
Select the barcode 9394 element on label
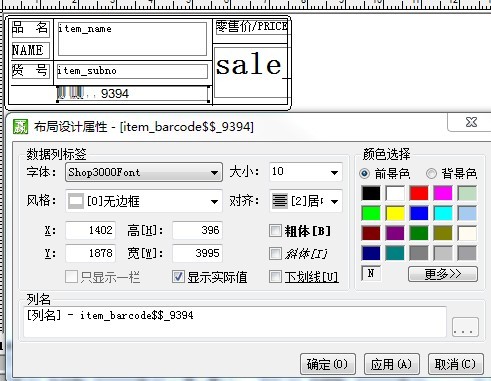click(134, 94)
